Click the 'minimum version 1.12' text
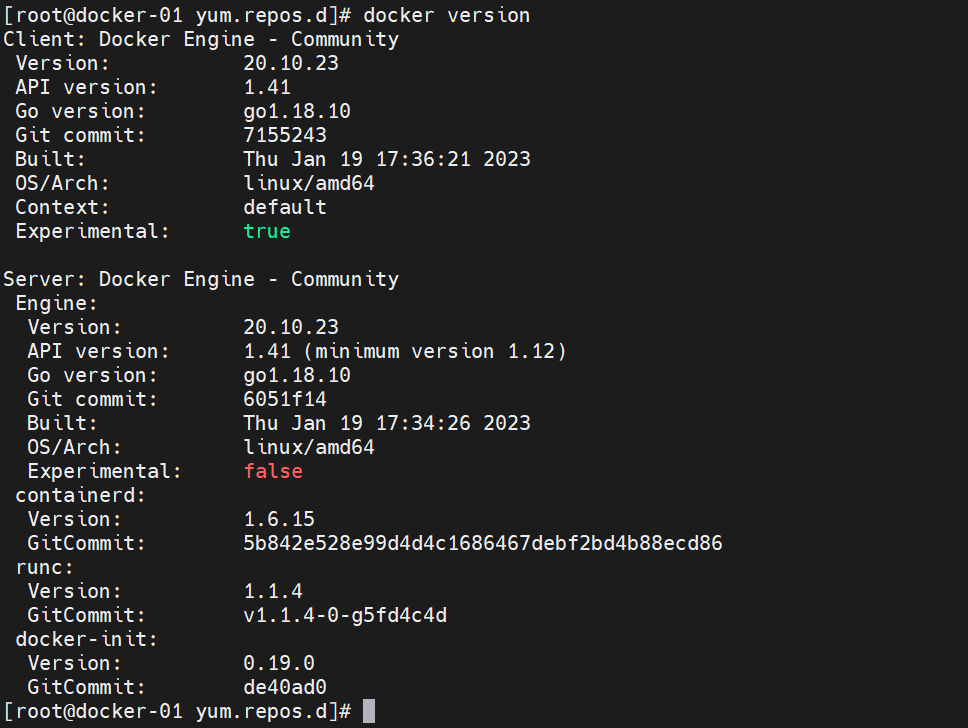968x728 pixels. [x=435, y=351]
